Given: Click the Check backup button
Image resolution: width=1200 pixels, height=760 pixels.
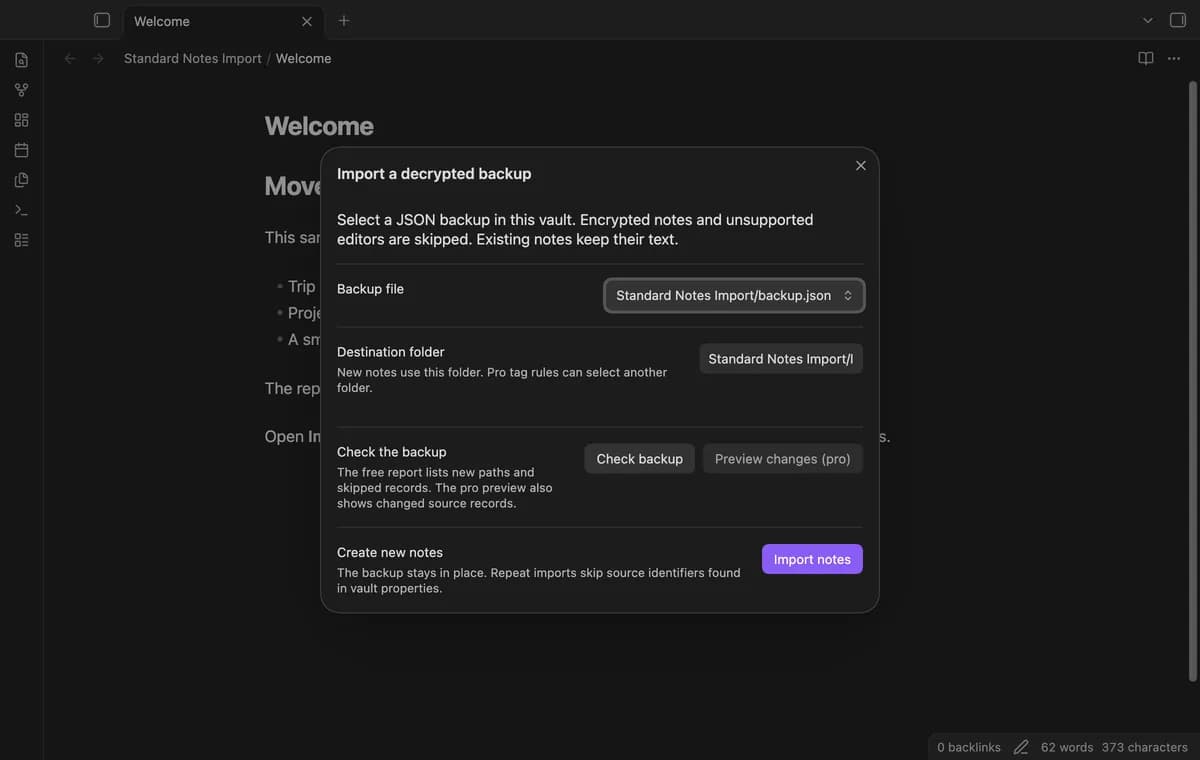Looking at the screenshot, I should click(640, 459).
